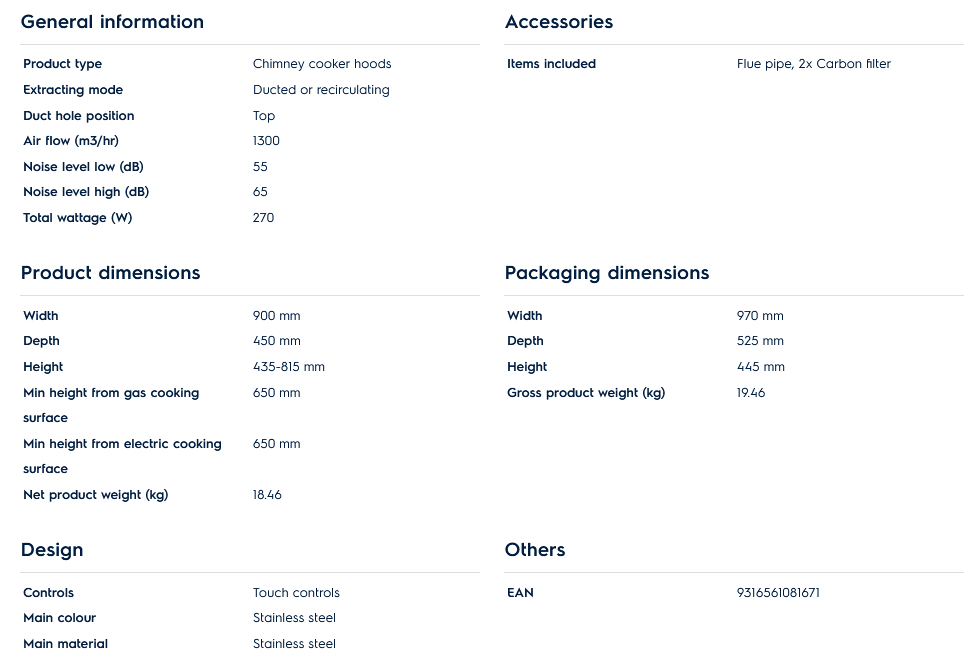This screenshot has width=980, height=663.
Task: Select the Chimney cooker hoods value
Action: pos(322,64)
